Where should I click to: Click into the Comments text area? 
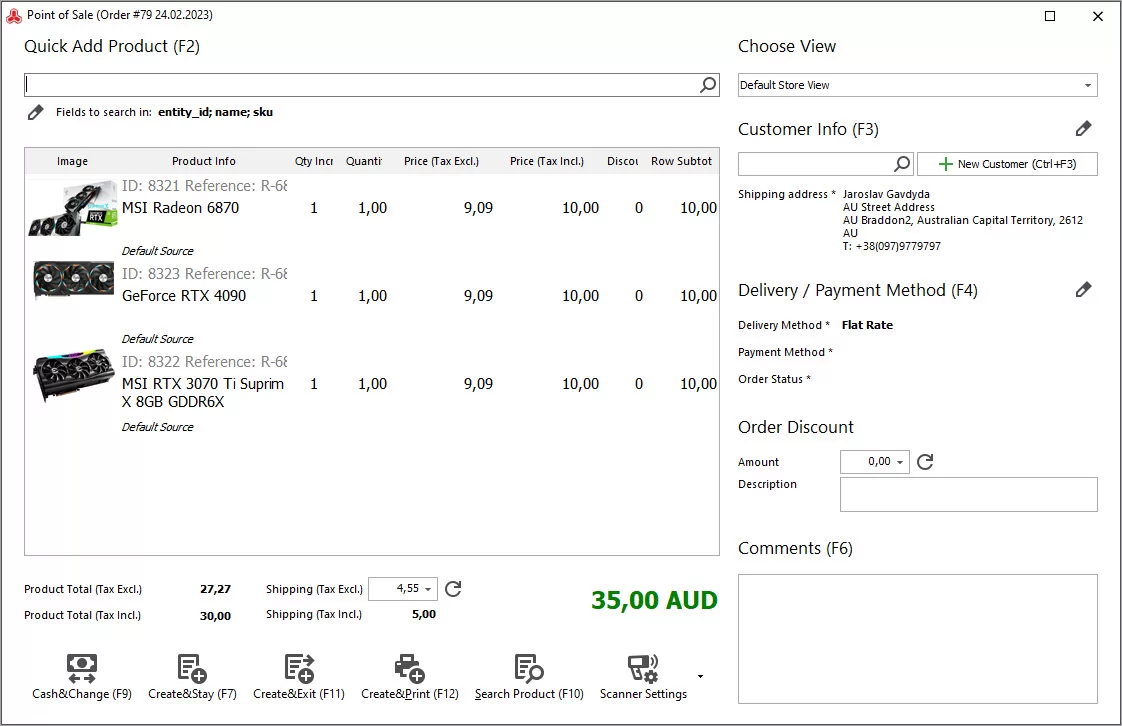tap(918, 639)
